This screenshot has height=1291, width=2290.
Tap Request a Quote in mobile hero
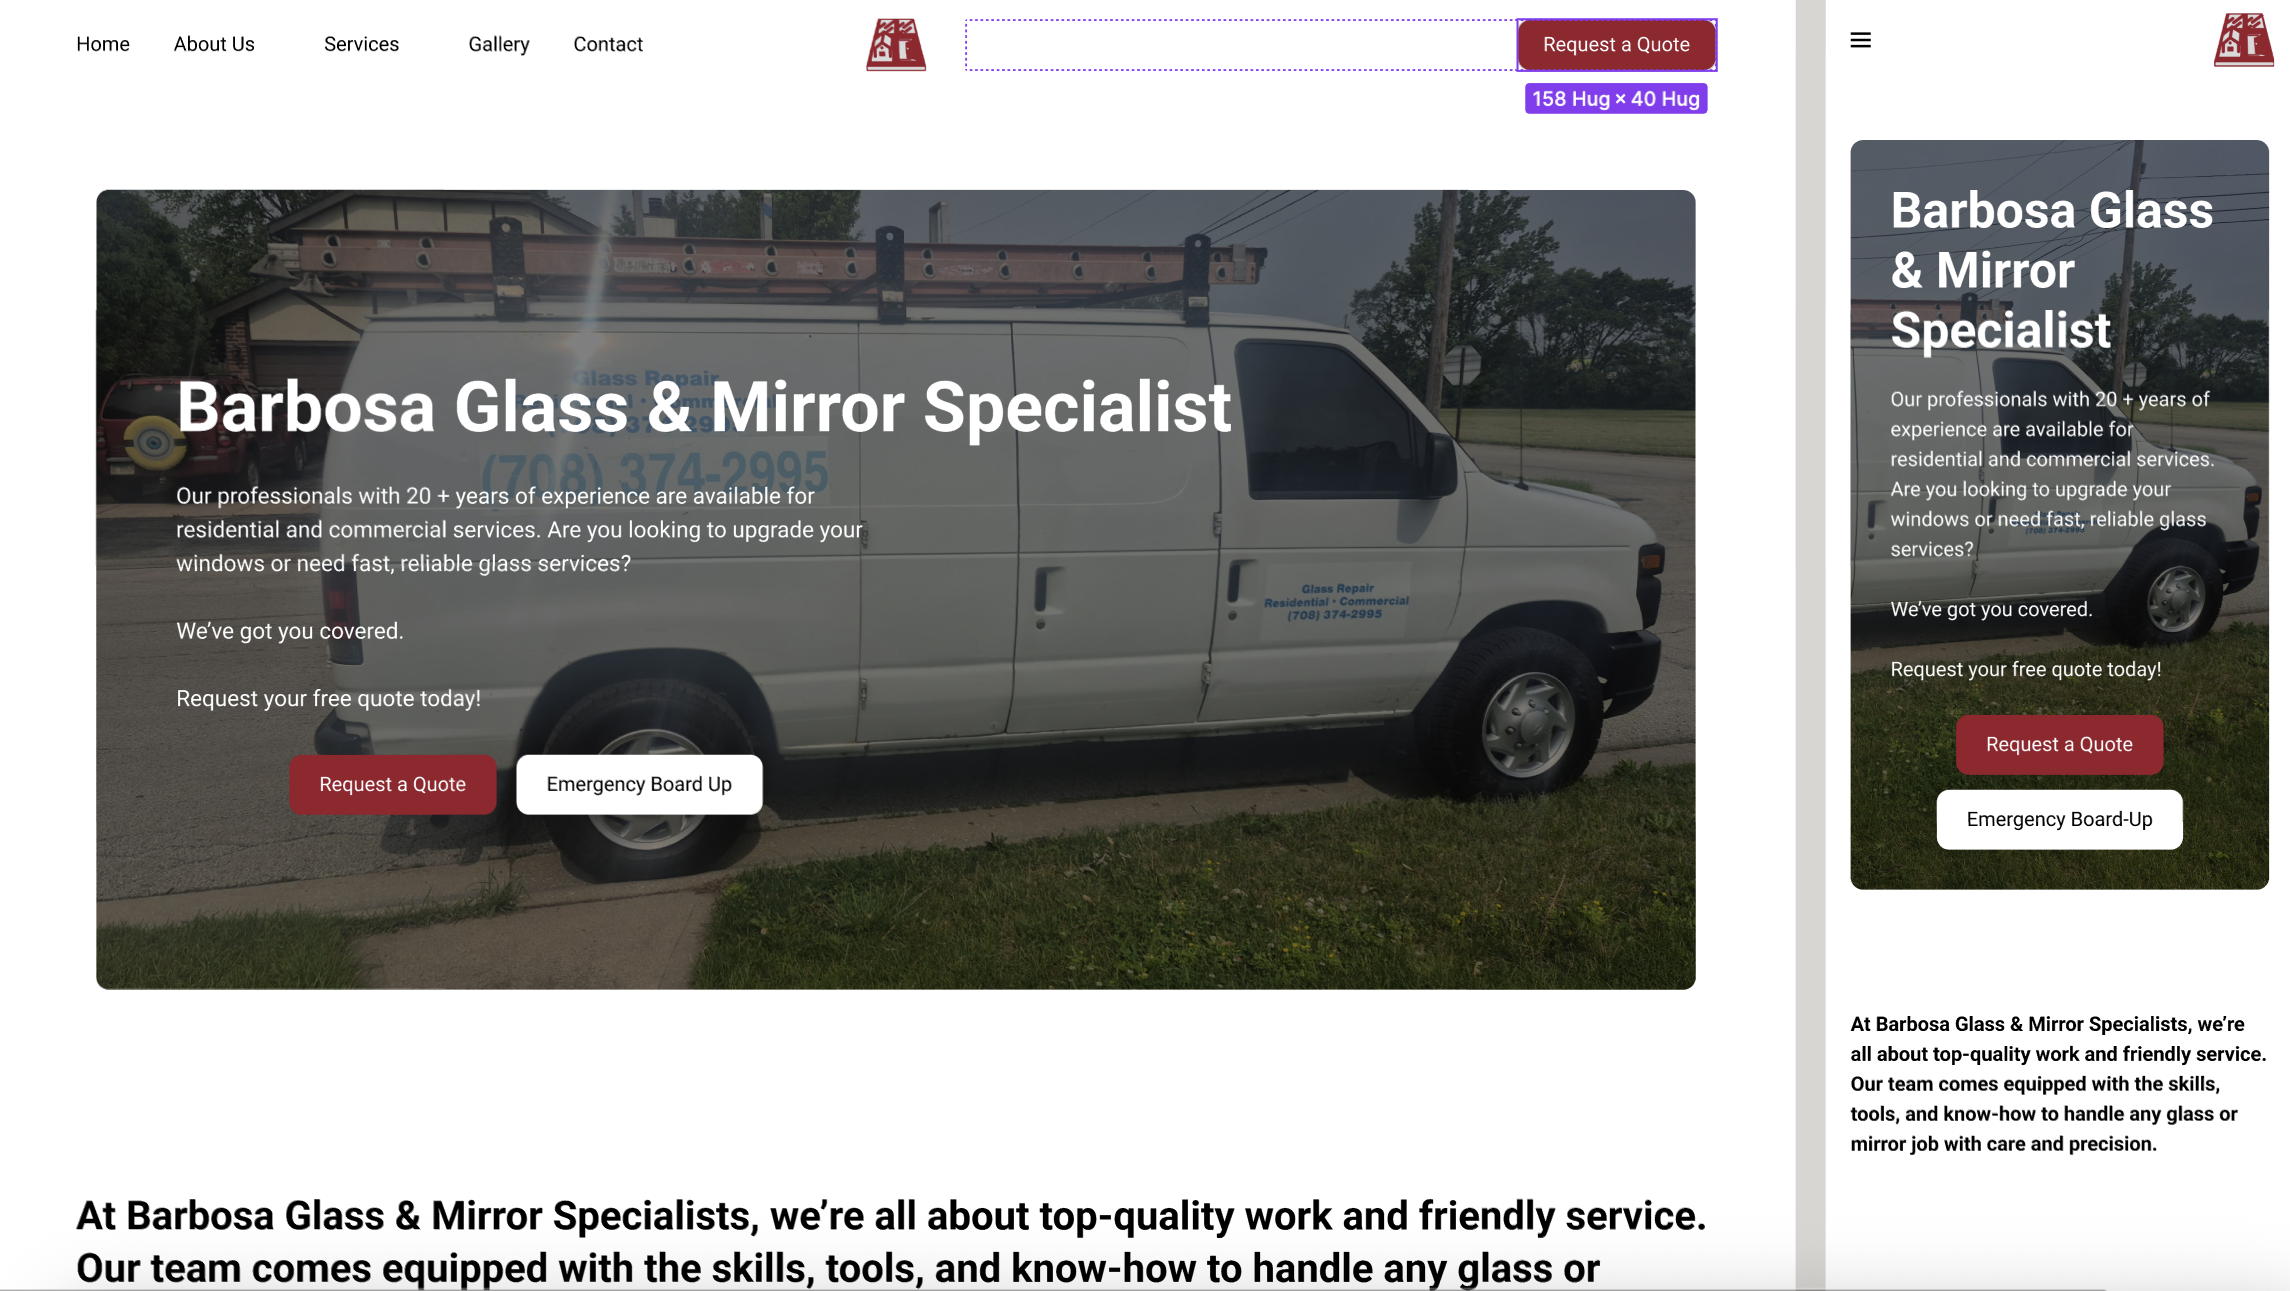click(x=2059, y=744)
